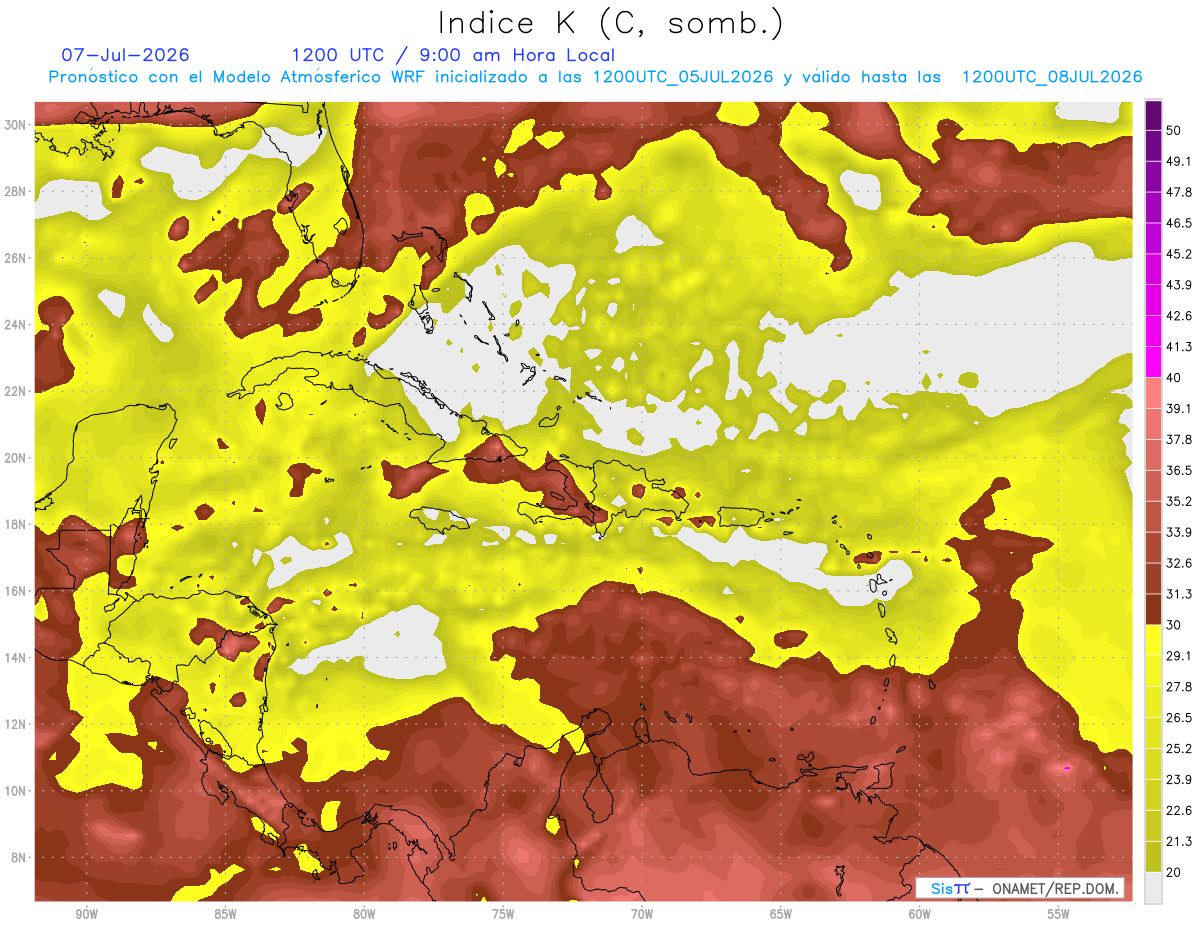Click the "22.6" colorbar value

pyautogui.click(x=1179, y=810)
